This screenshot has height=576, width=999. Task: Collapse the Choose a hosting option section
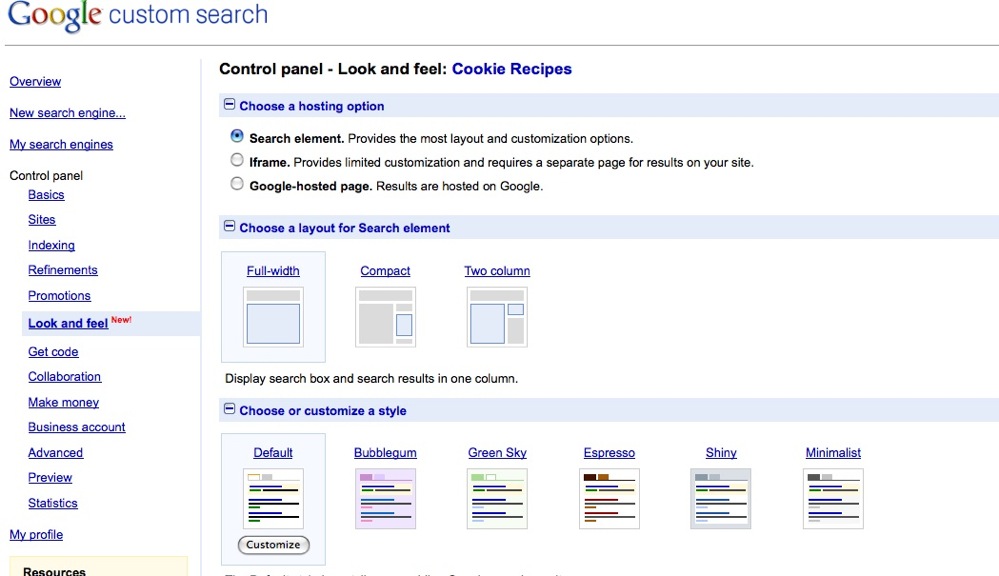point(229,104)
